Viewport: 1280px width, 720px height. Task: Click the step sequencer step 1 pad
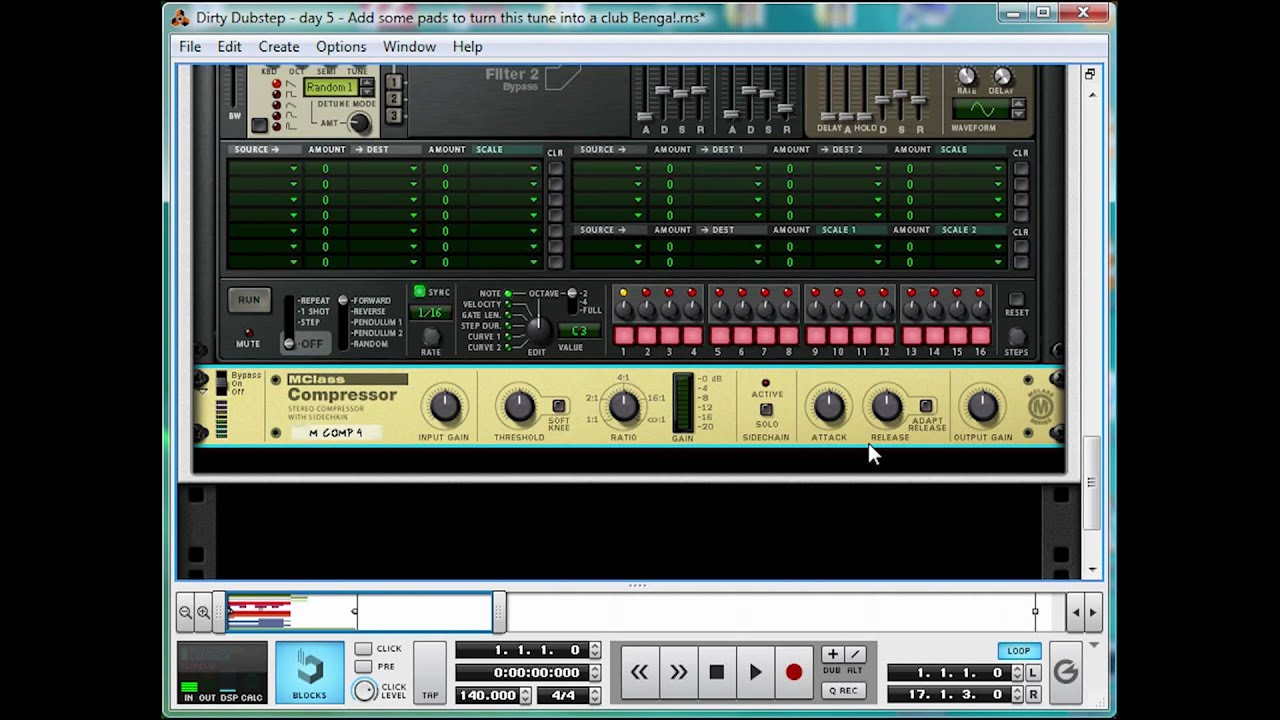pyautogui.click(x=623, y=336)
